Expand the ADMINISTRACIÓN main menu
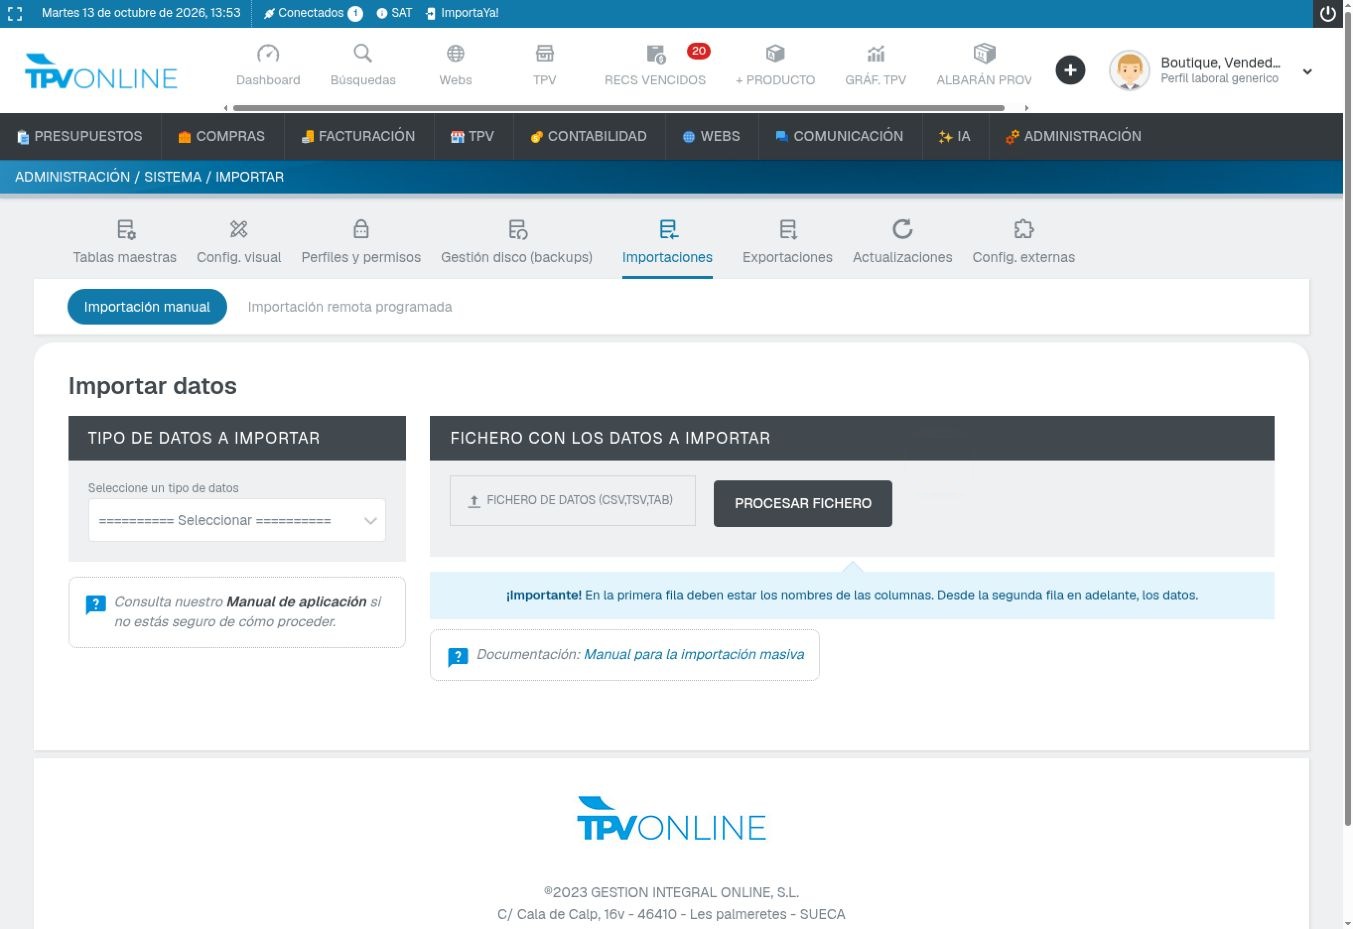The image size is (1353, 929). click(1073, 136)
